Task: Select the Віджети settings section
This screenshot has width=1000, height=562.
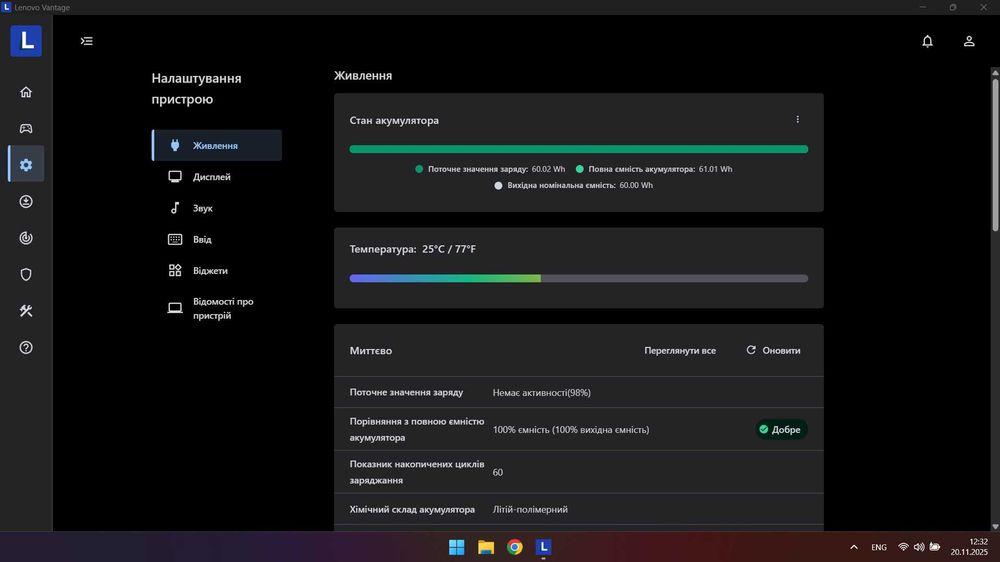Action: pos(217,270)
